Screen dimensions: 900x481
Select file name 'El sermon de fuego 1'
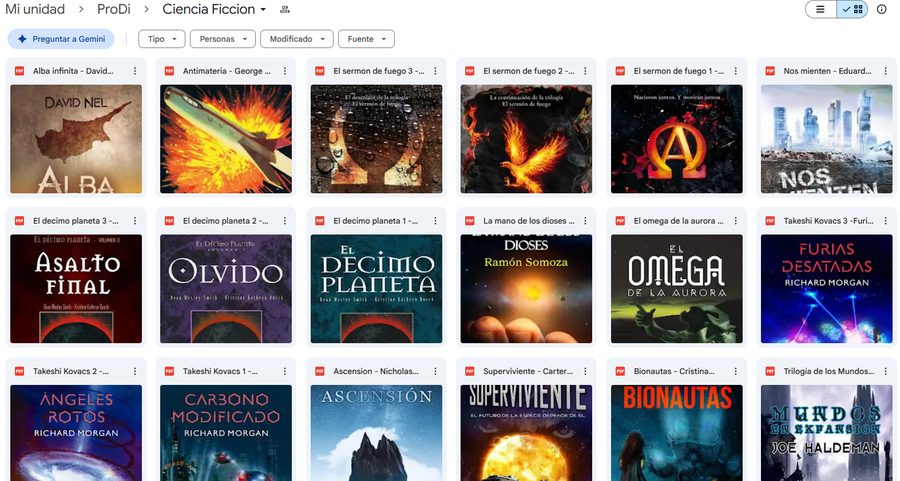(679, 71)
